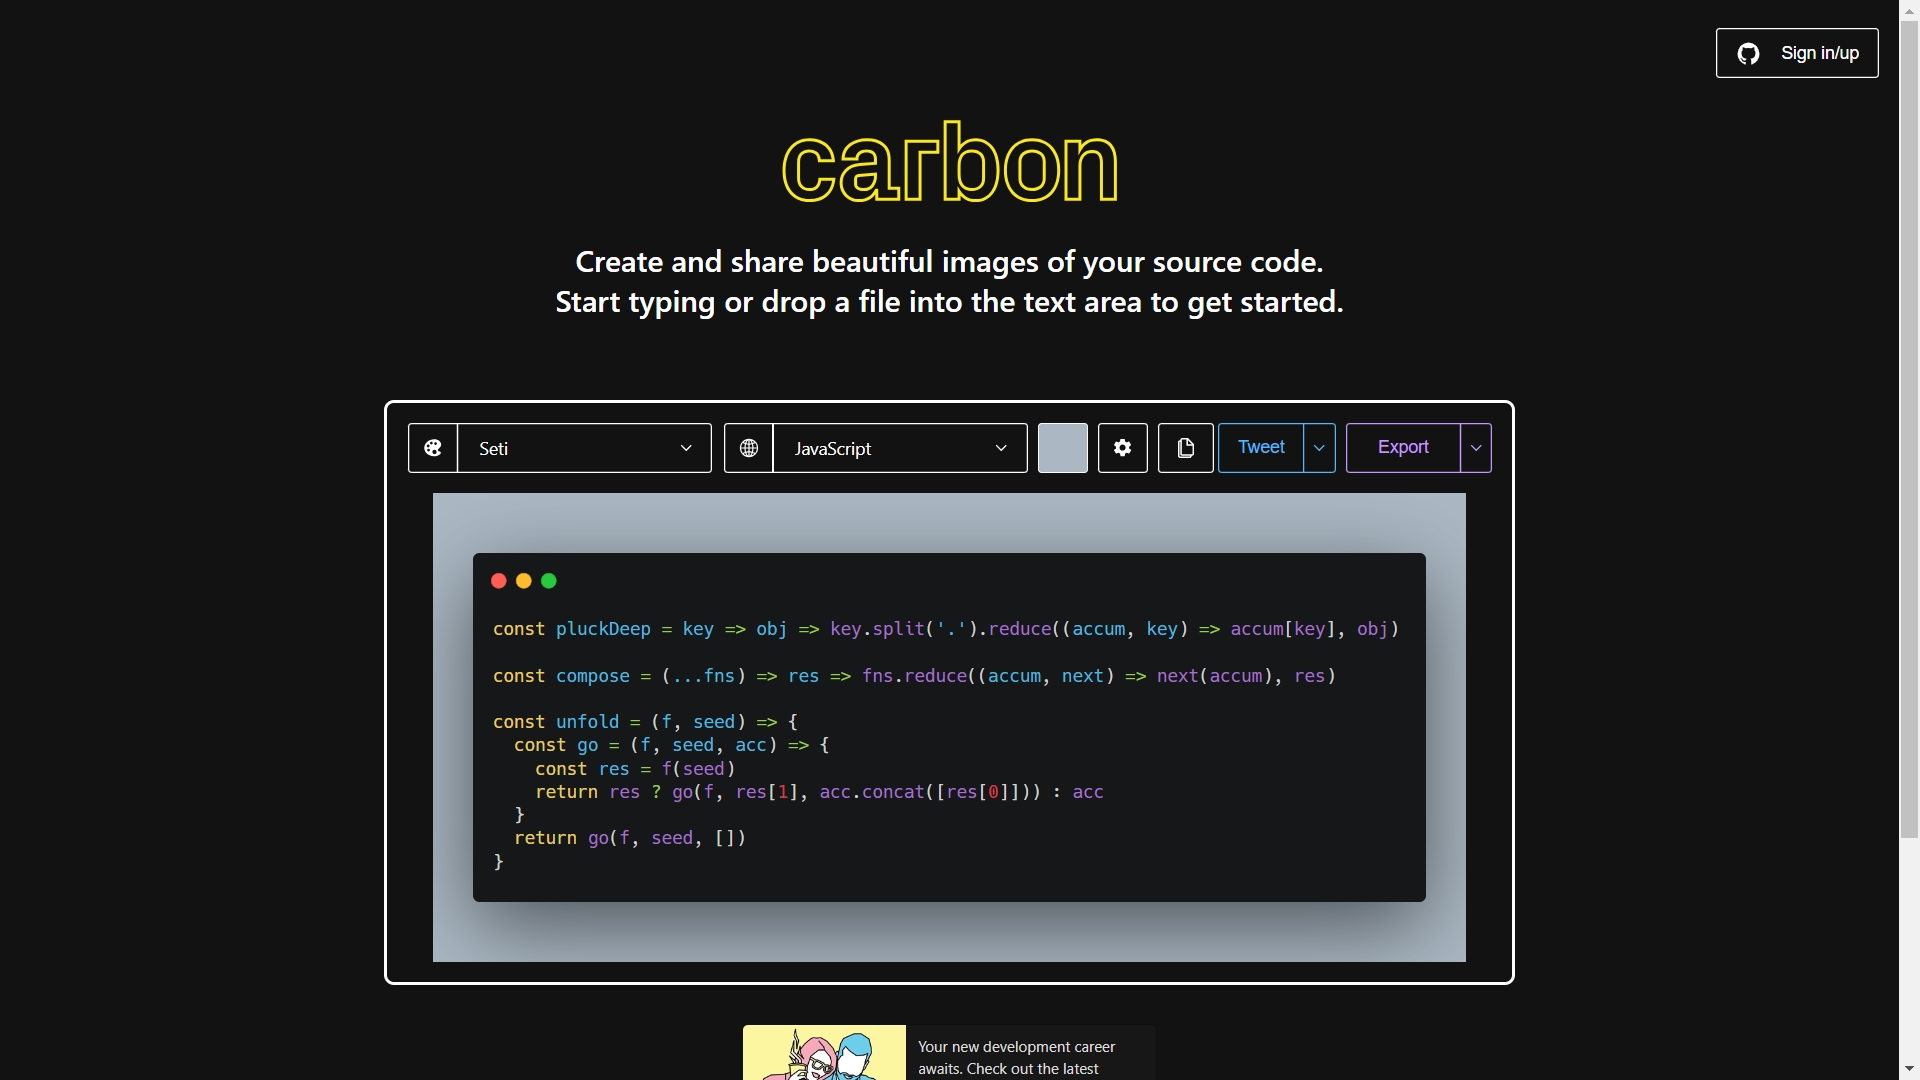Image resolution: width=1920 pixels, height=1080 pixels.
Task: Click the ad illustration thumbnail
Action: [824, 1052]
